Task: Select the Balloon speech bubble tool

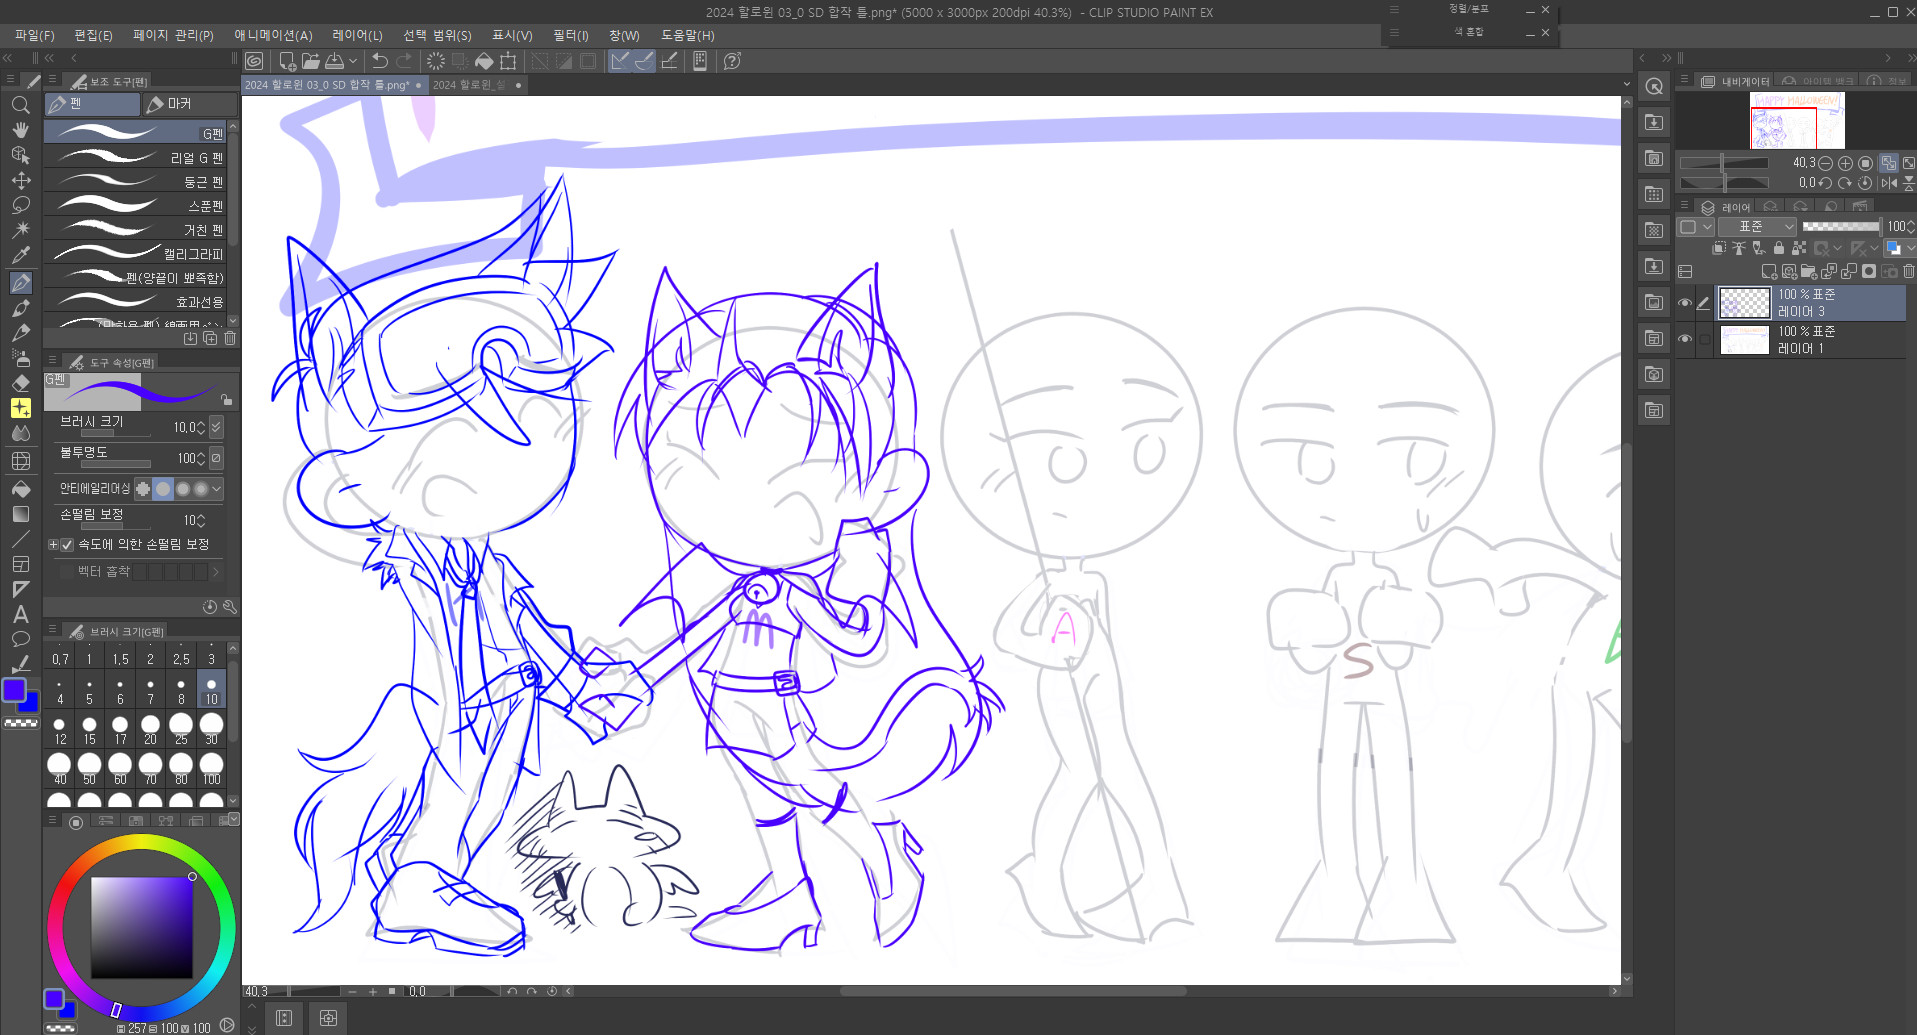Action: click(x=20, y=639)
